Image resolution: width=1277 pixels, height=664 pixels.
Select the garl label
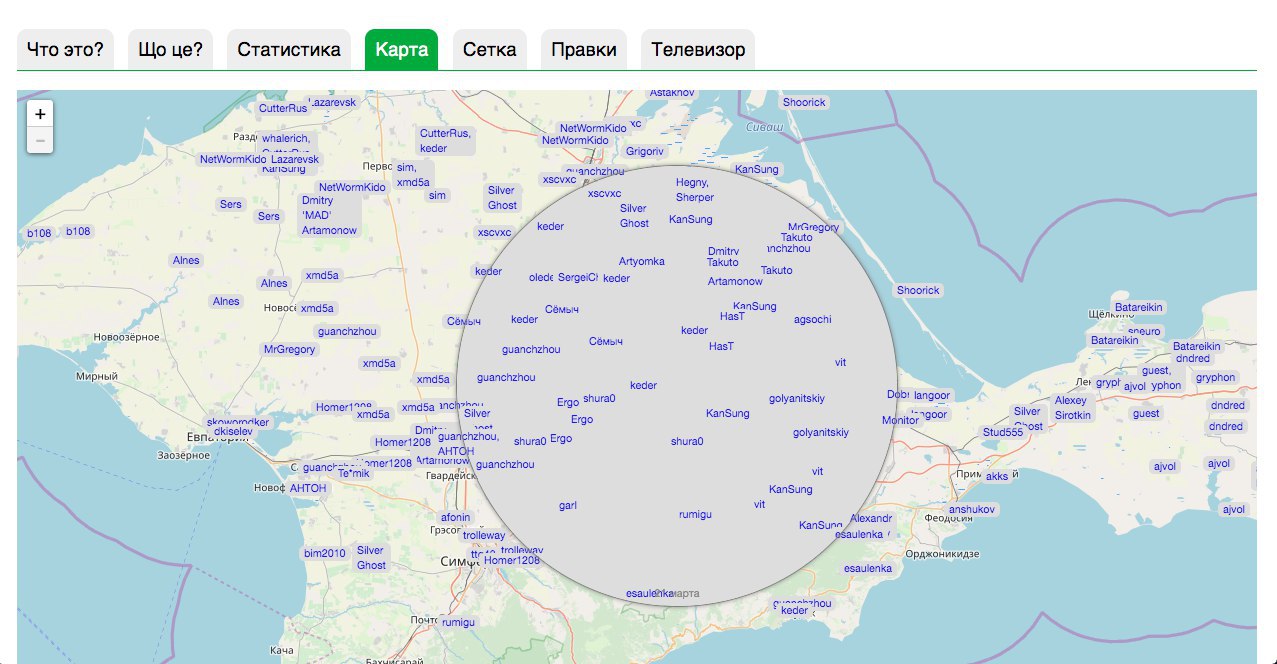[x=568, y=505]
